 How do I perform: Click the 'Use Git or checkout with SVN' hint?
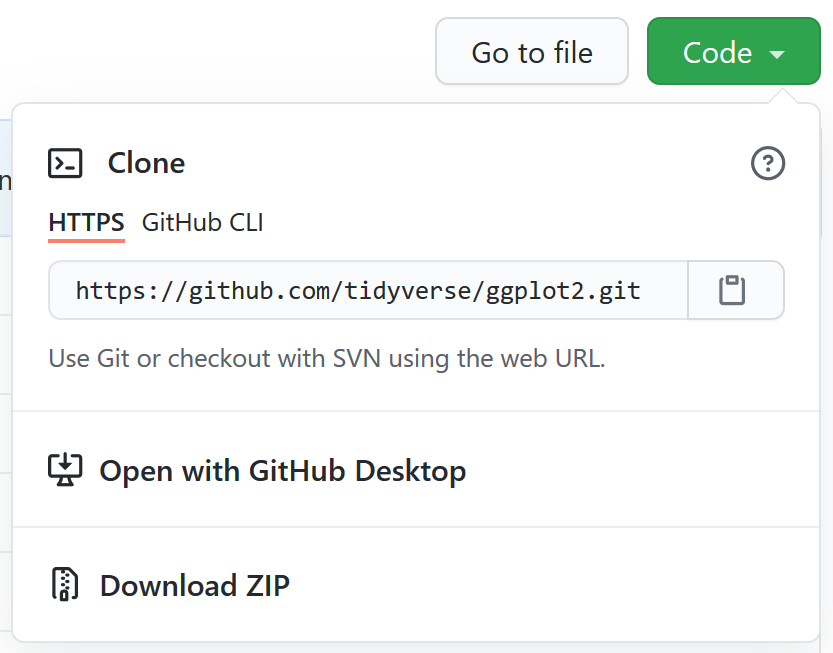click(327, 359)
